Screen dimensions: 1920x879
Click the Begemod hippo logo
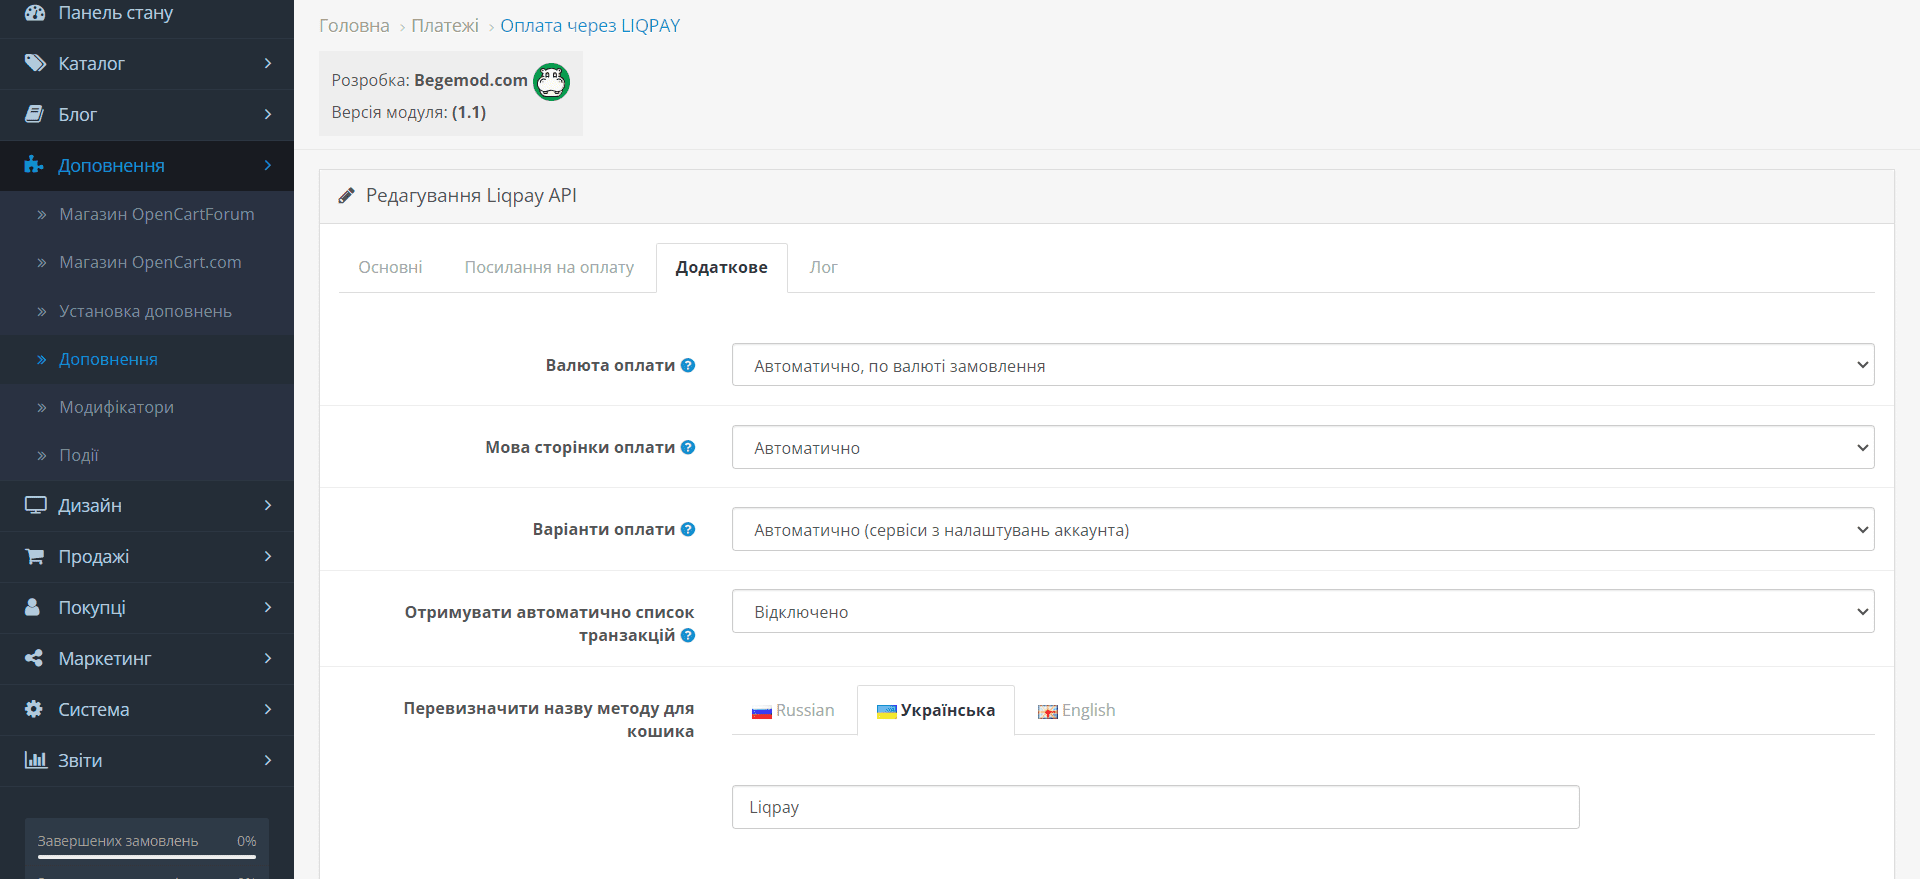click(x=551, y=81)
